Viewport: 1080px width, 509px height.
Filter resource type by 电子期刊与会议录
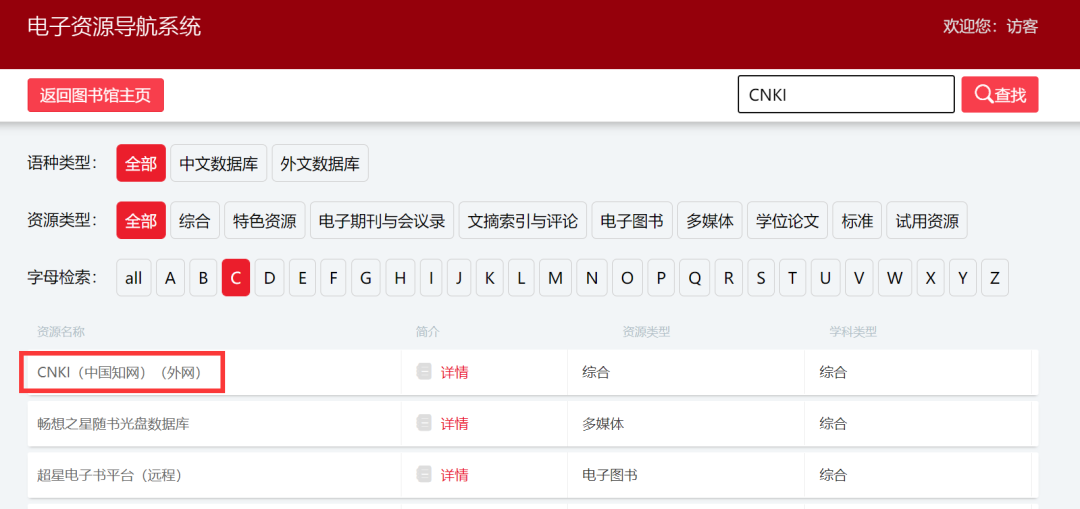click(x=382, y=221)
